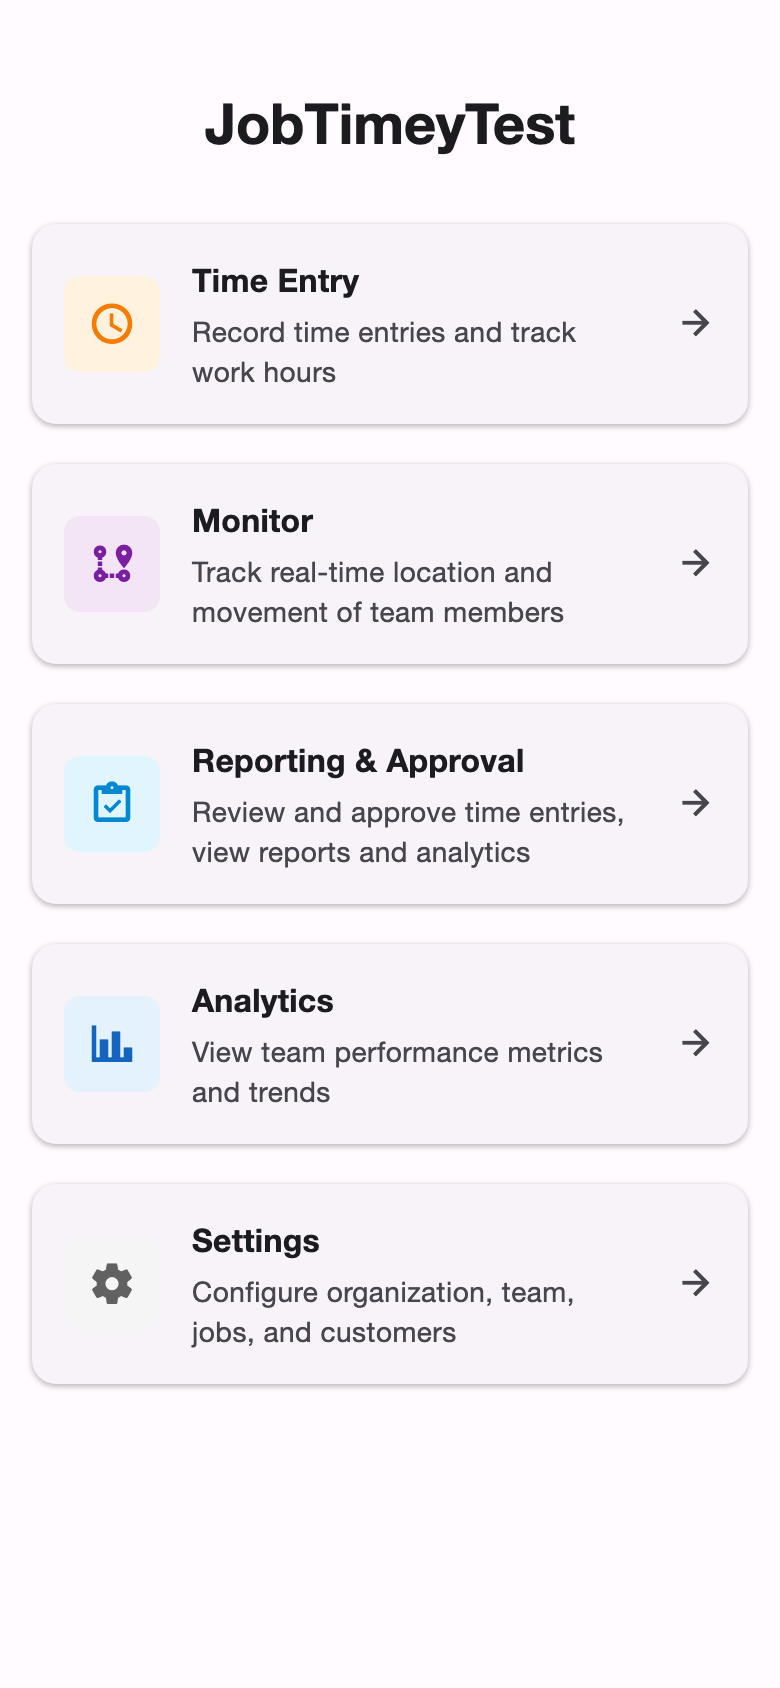
Task: Select the arrow on the Analytics card
Action: pyautogui.click(x=696, y=1043)
